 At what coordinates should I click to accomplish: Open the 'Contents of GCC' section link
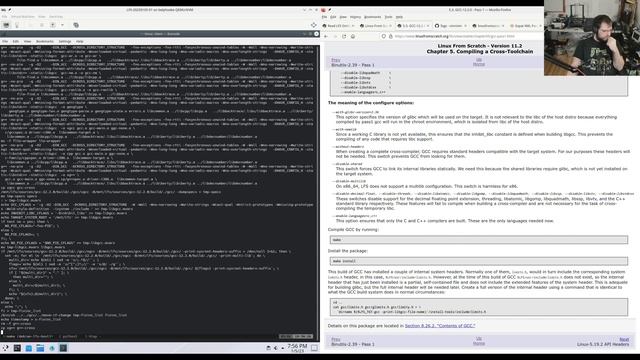(x=440, y=326)
